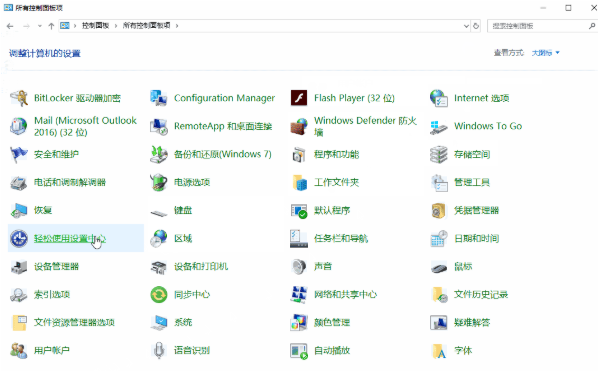
Task: Open the 日期和时间 icon
Action: point(439,239)
